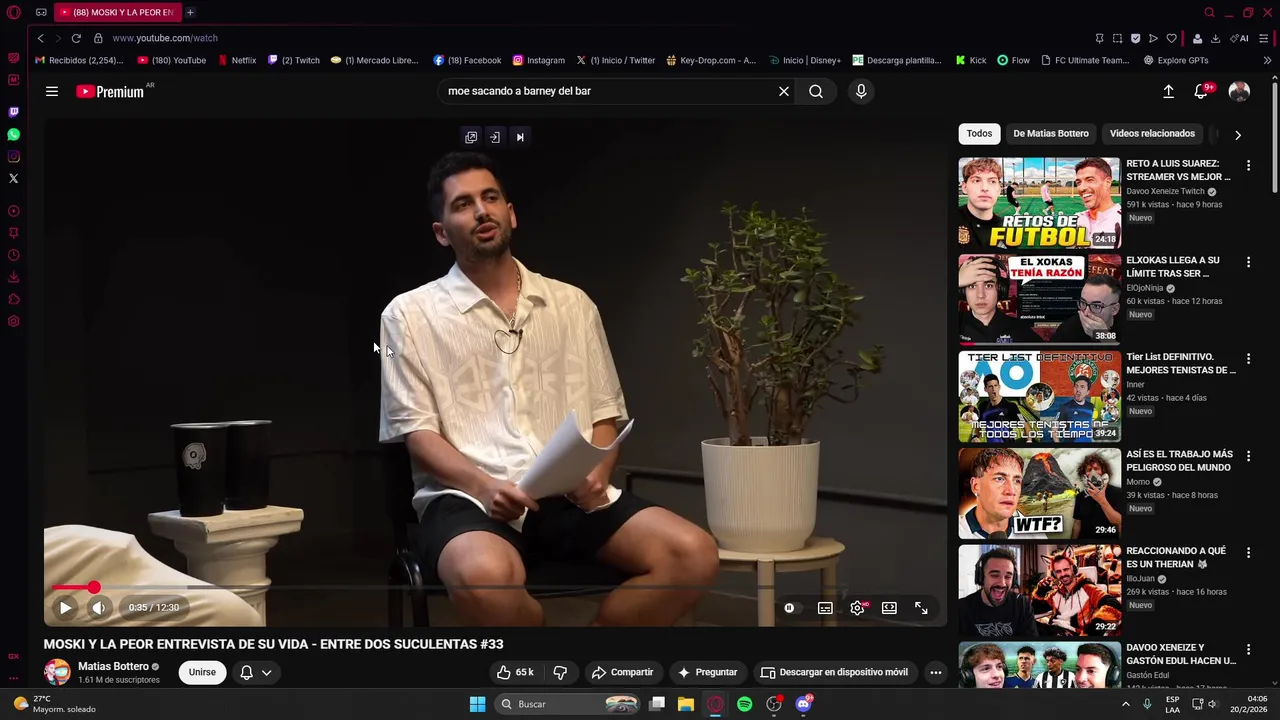Clear the search box text

coord(784,91)
